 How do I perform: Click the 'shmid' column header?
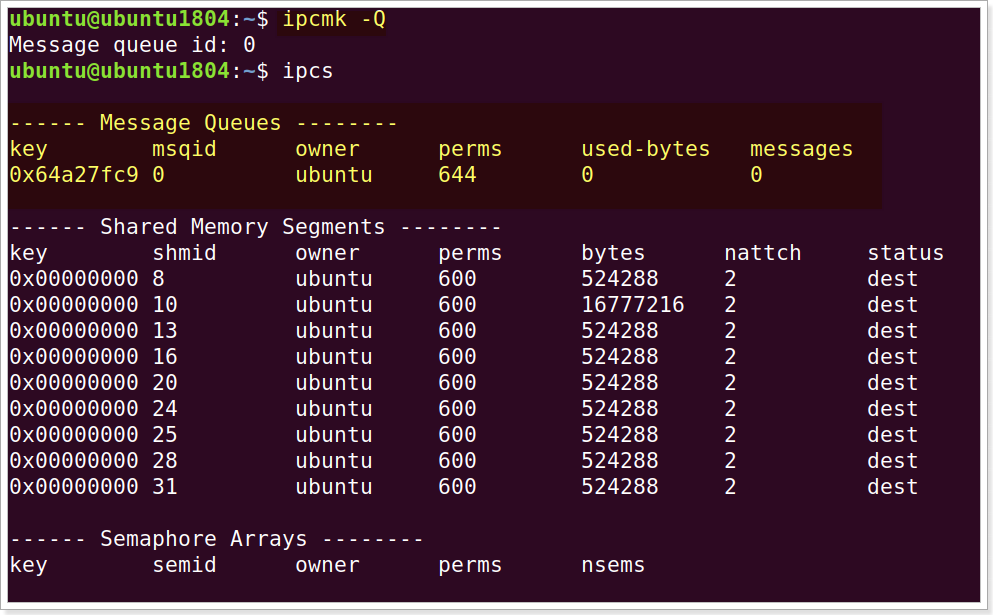coord(184,253)
